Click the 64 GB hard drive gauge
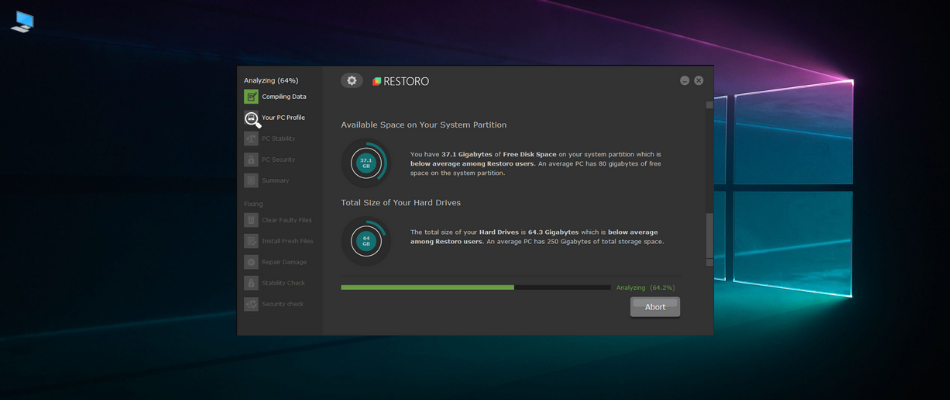The image size is (950, 400). [366, 241]
